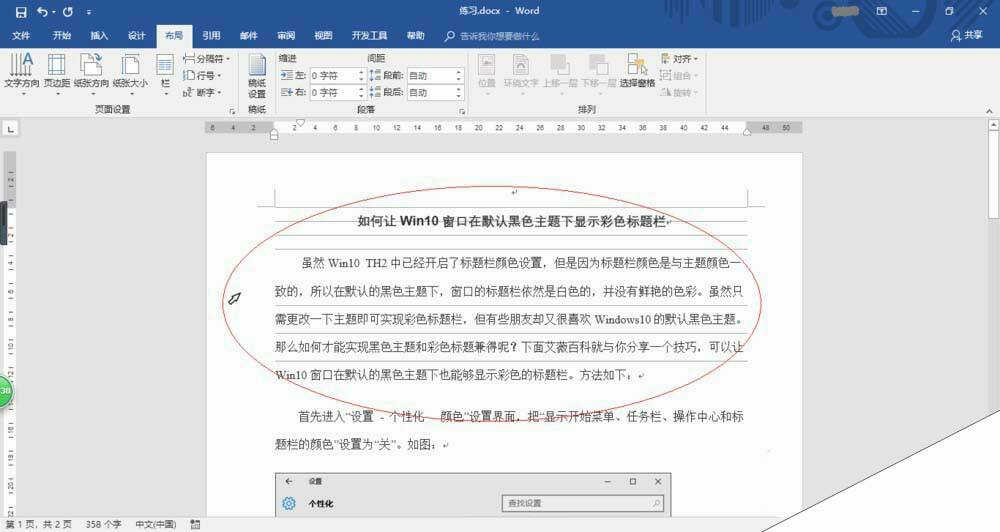Click the status bar page count 第1页，共2页

pos(39,524)
